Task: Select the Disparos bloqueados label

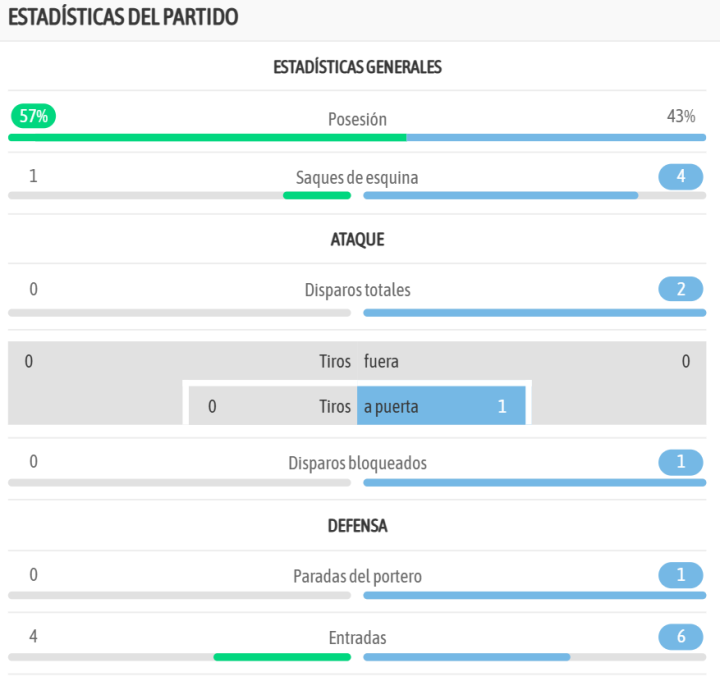Action: (x=357, y=463)
